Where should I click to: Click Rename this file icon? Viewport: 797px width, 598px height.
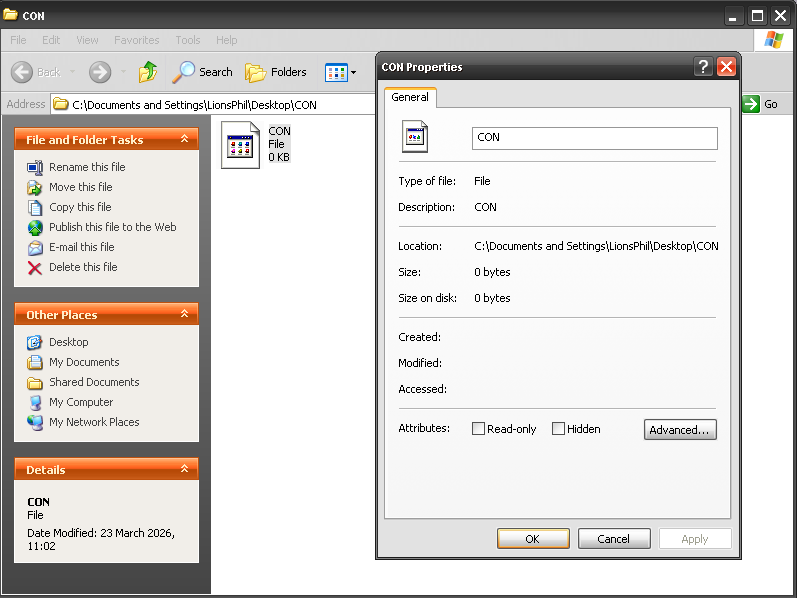pos(35,167)
